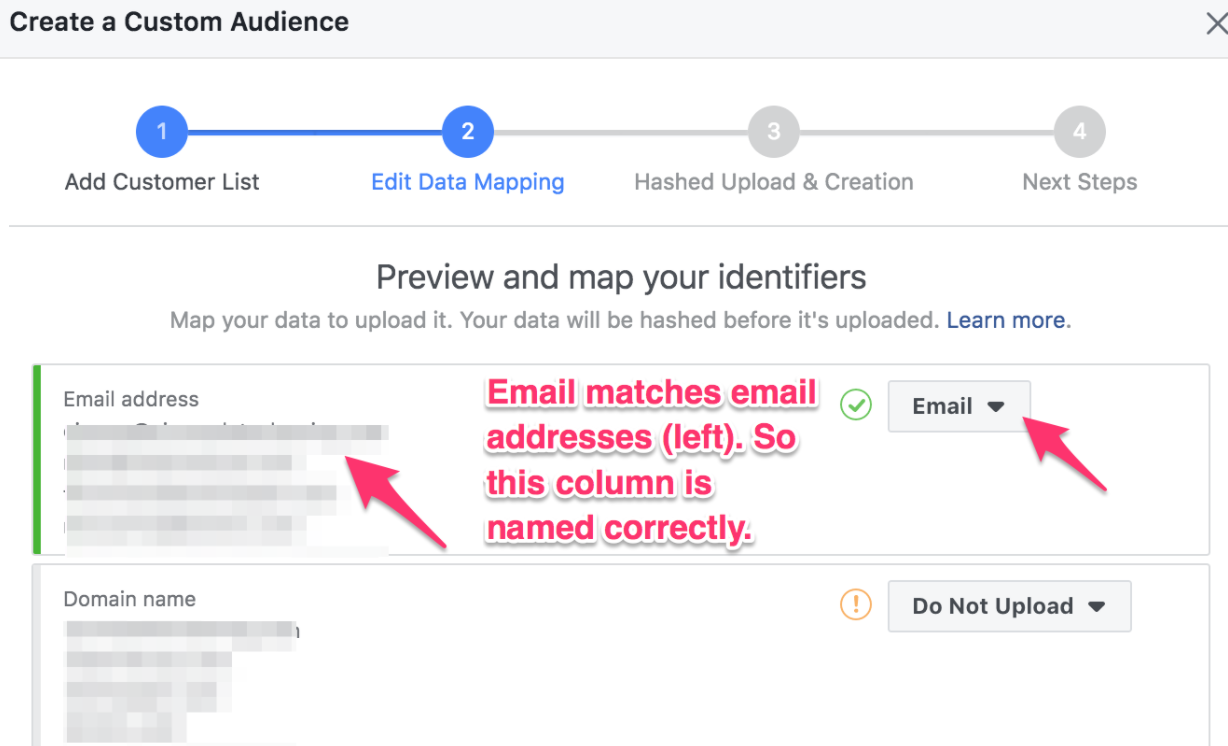
Task: Close the Create a Custom Audience dialog
Action: click(x=1215, y=24)
